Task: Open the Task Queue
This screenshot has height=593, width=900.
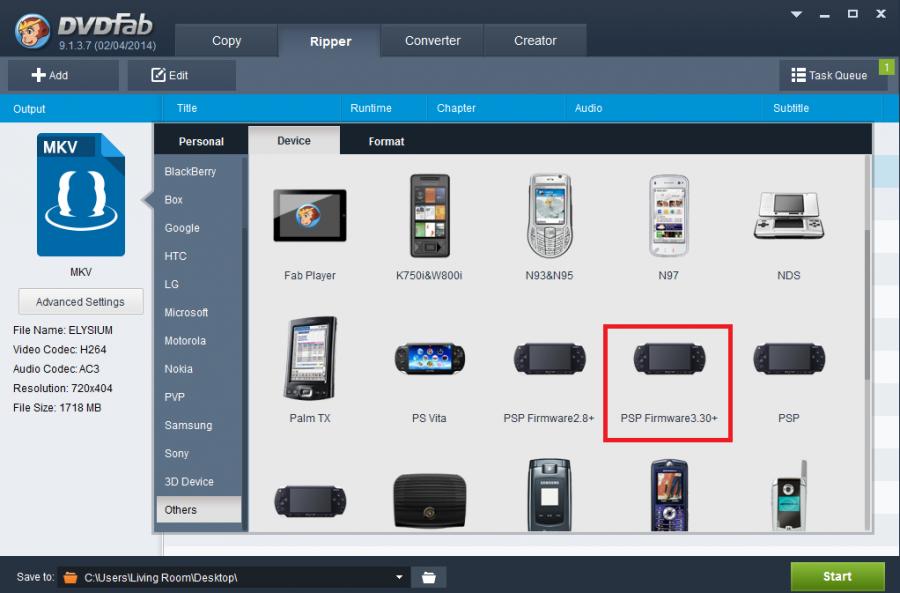Action: pos(833,75)
